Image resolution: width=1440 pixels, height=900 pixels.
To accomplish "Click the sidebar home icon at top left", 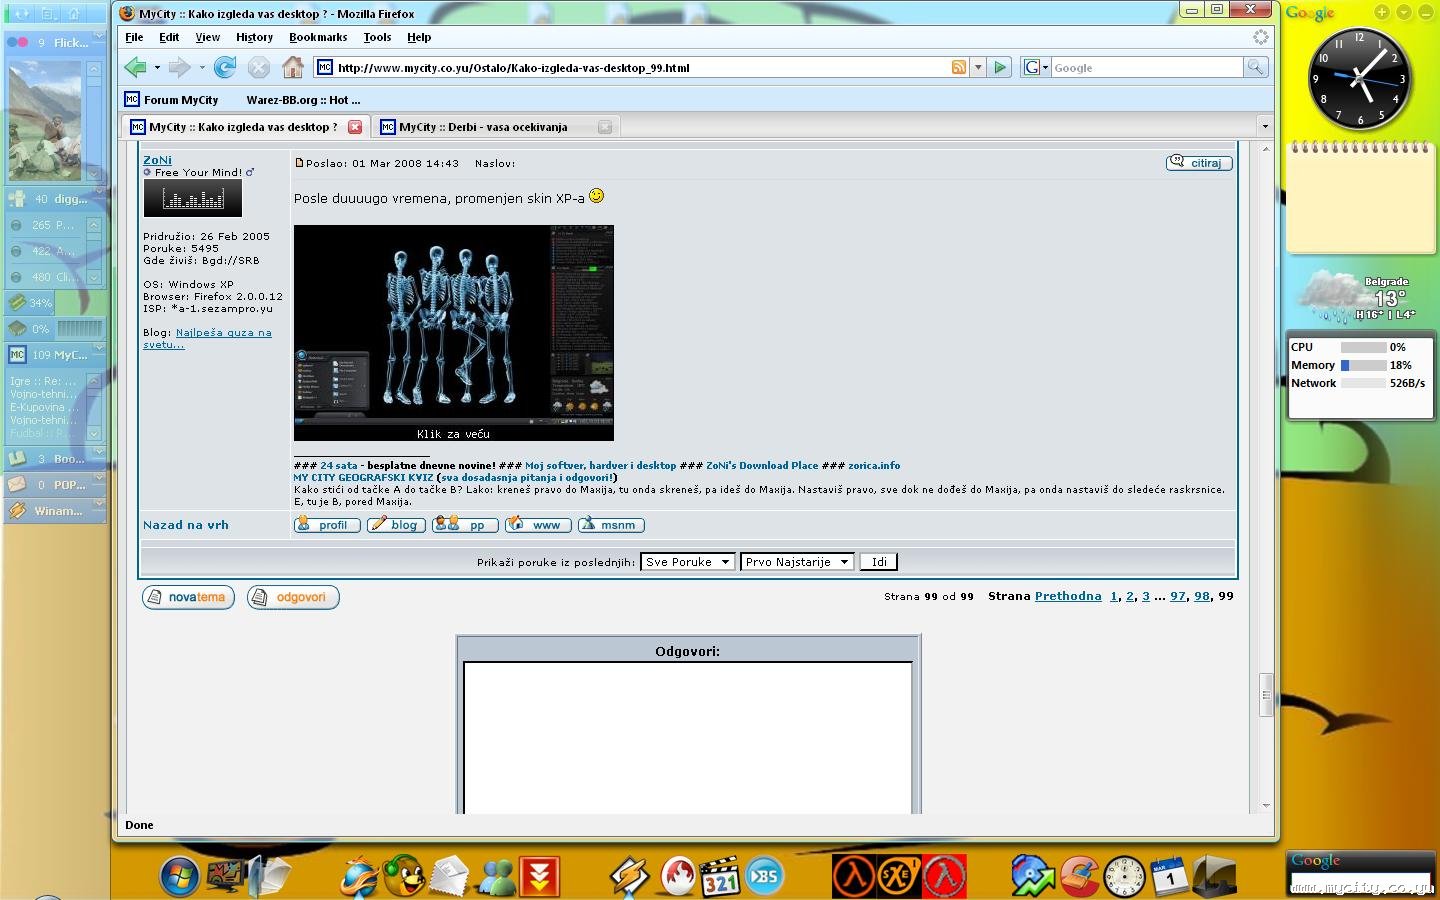I will point(73,14).
